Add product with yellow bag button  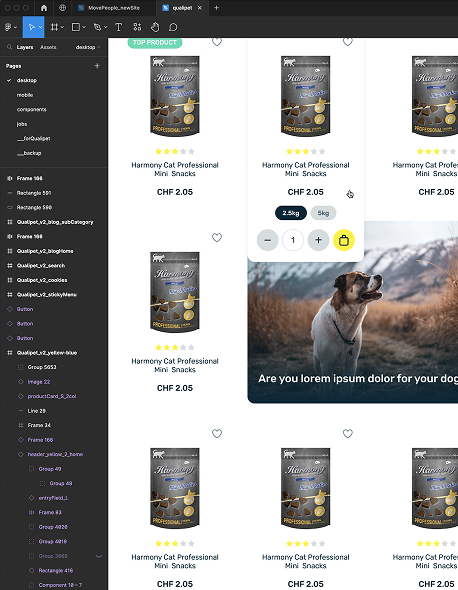tap(344, 240)
